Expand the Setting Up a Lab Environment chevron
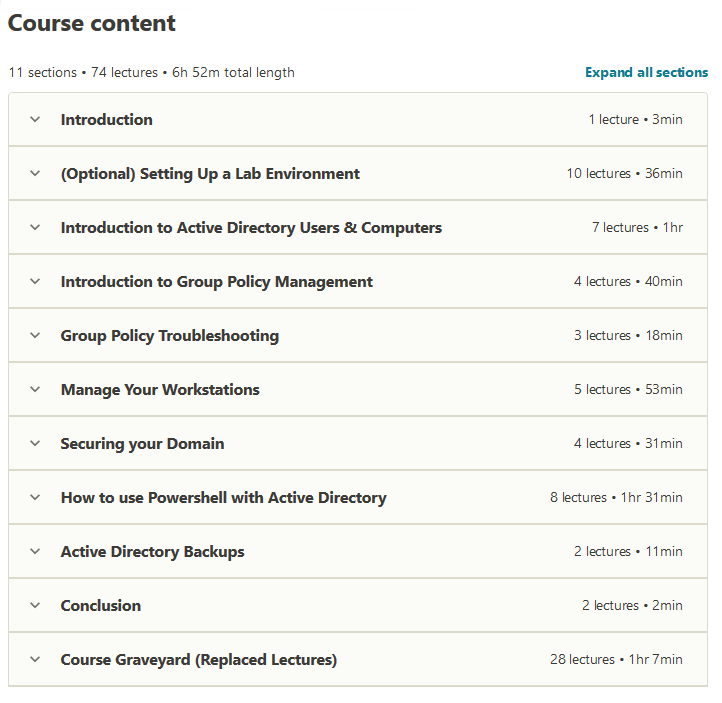 35,174
